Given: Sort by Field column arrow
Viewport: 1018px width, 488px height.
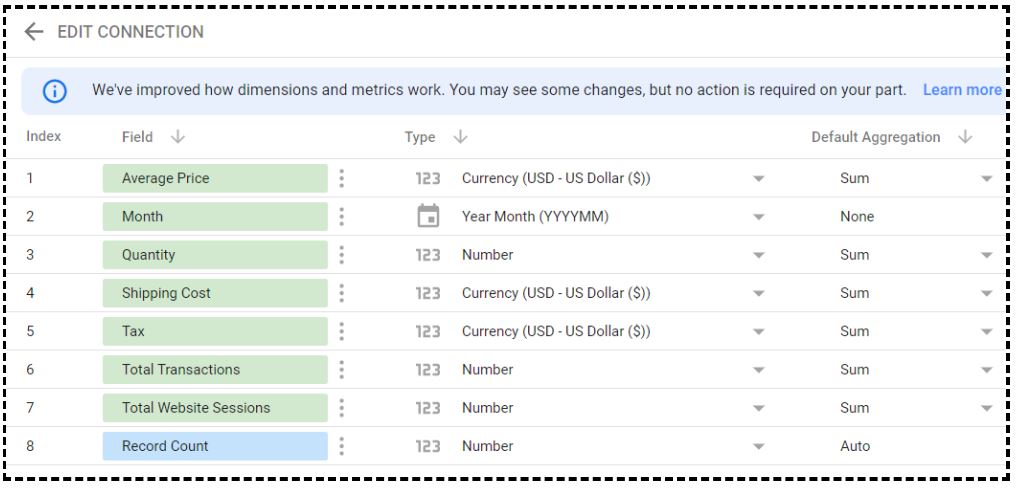Looking at the screenshot, I should pos(177,137).
